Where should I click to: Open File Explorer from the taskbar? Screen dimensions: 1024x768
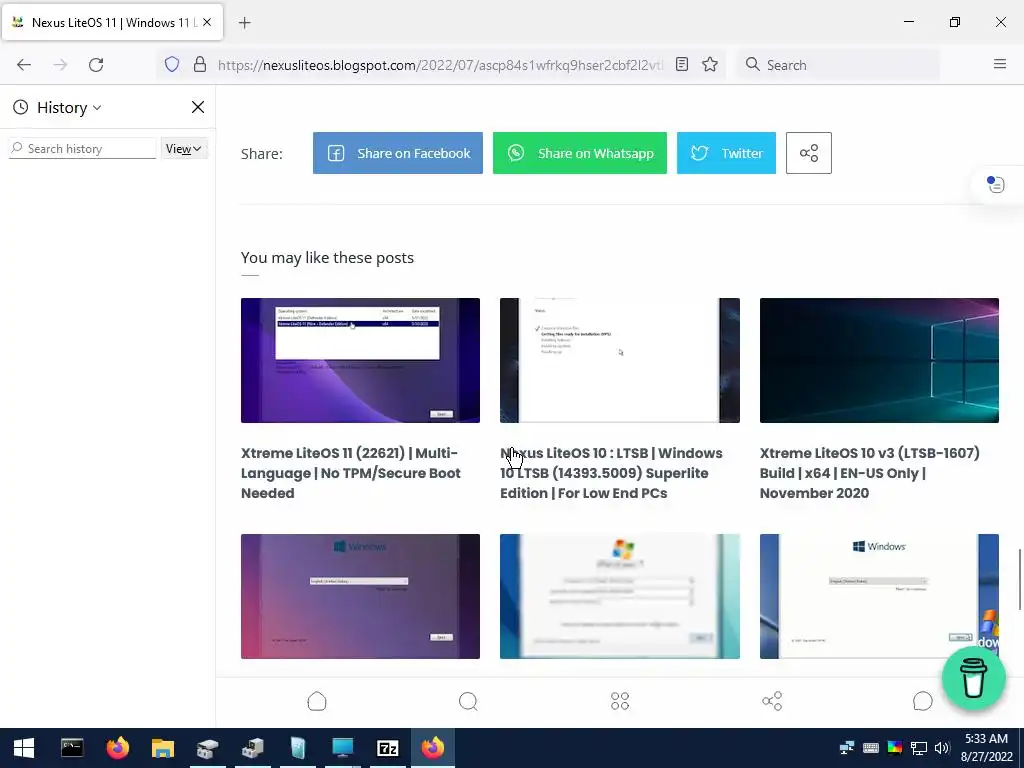(163, 748)
